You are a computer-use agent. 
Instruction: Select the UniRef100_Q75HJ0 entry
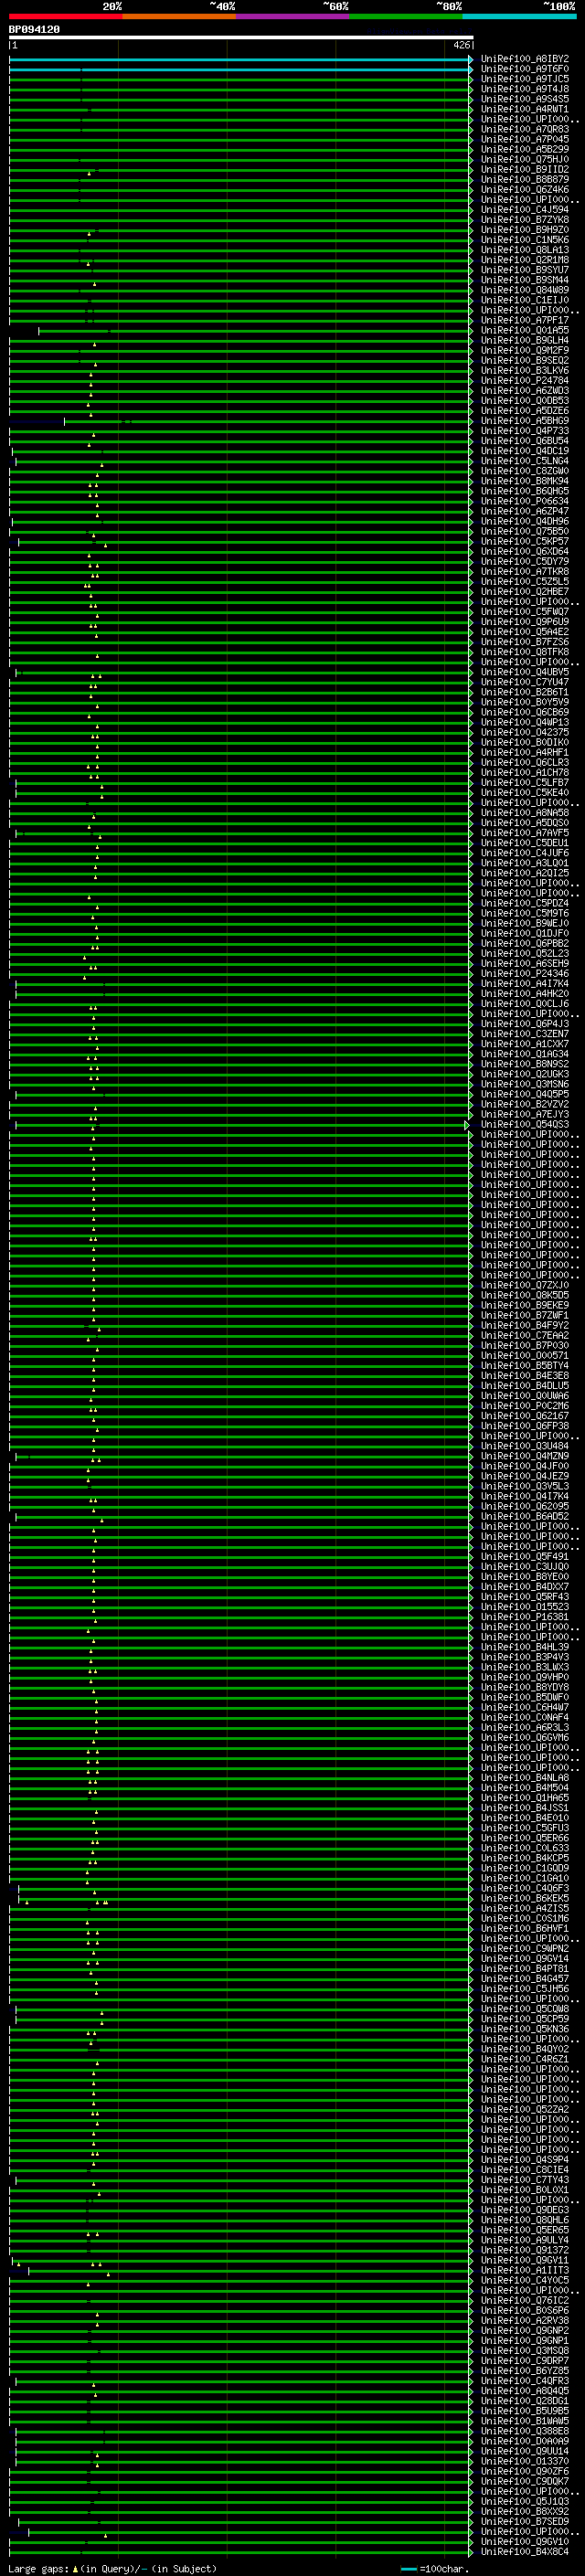point(525,159)
